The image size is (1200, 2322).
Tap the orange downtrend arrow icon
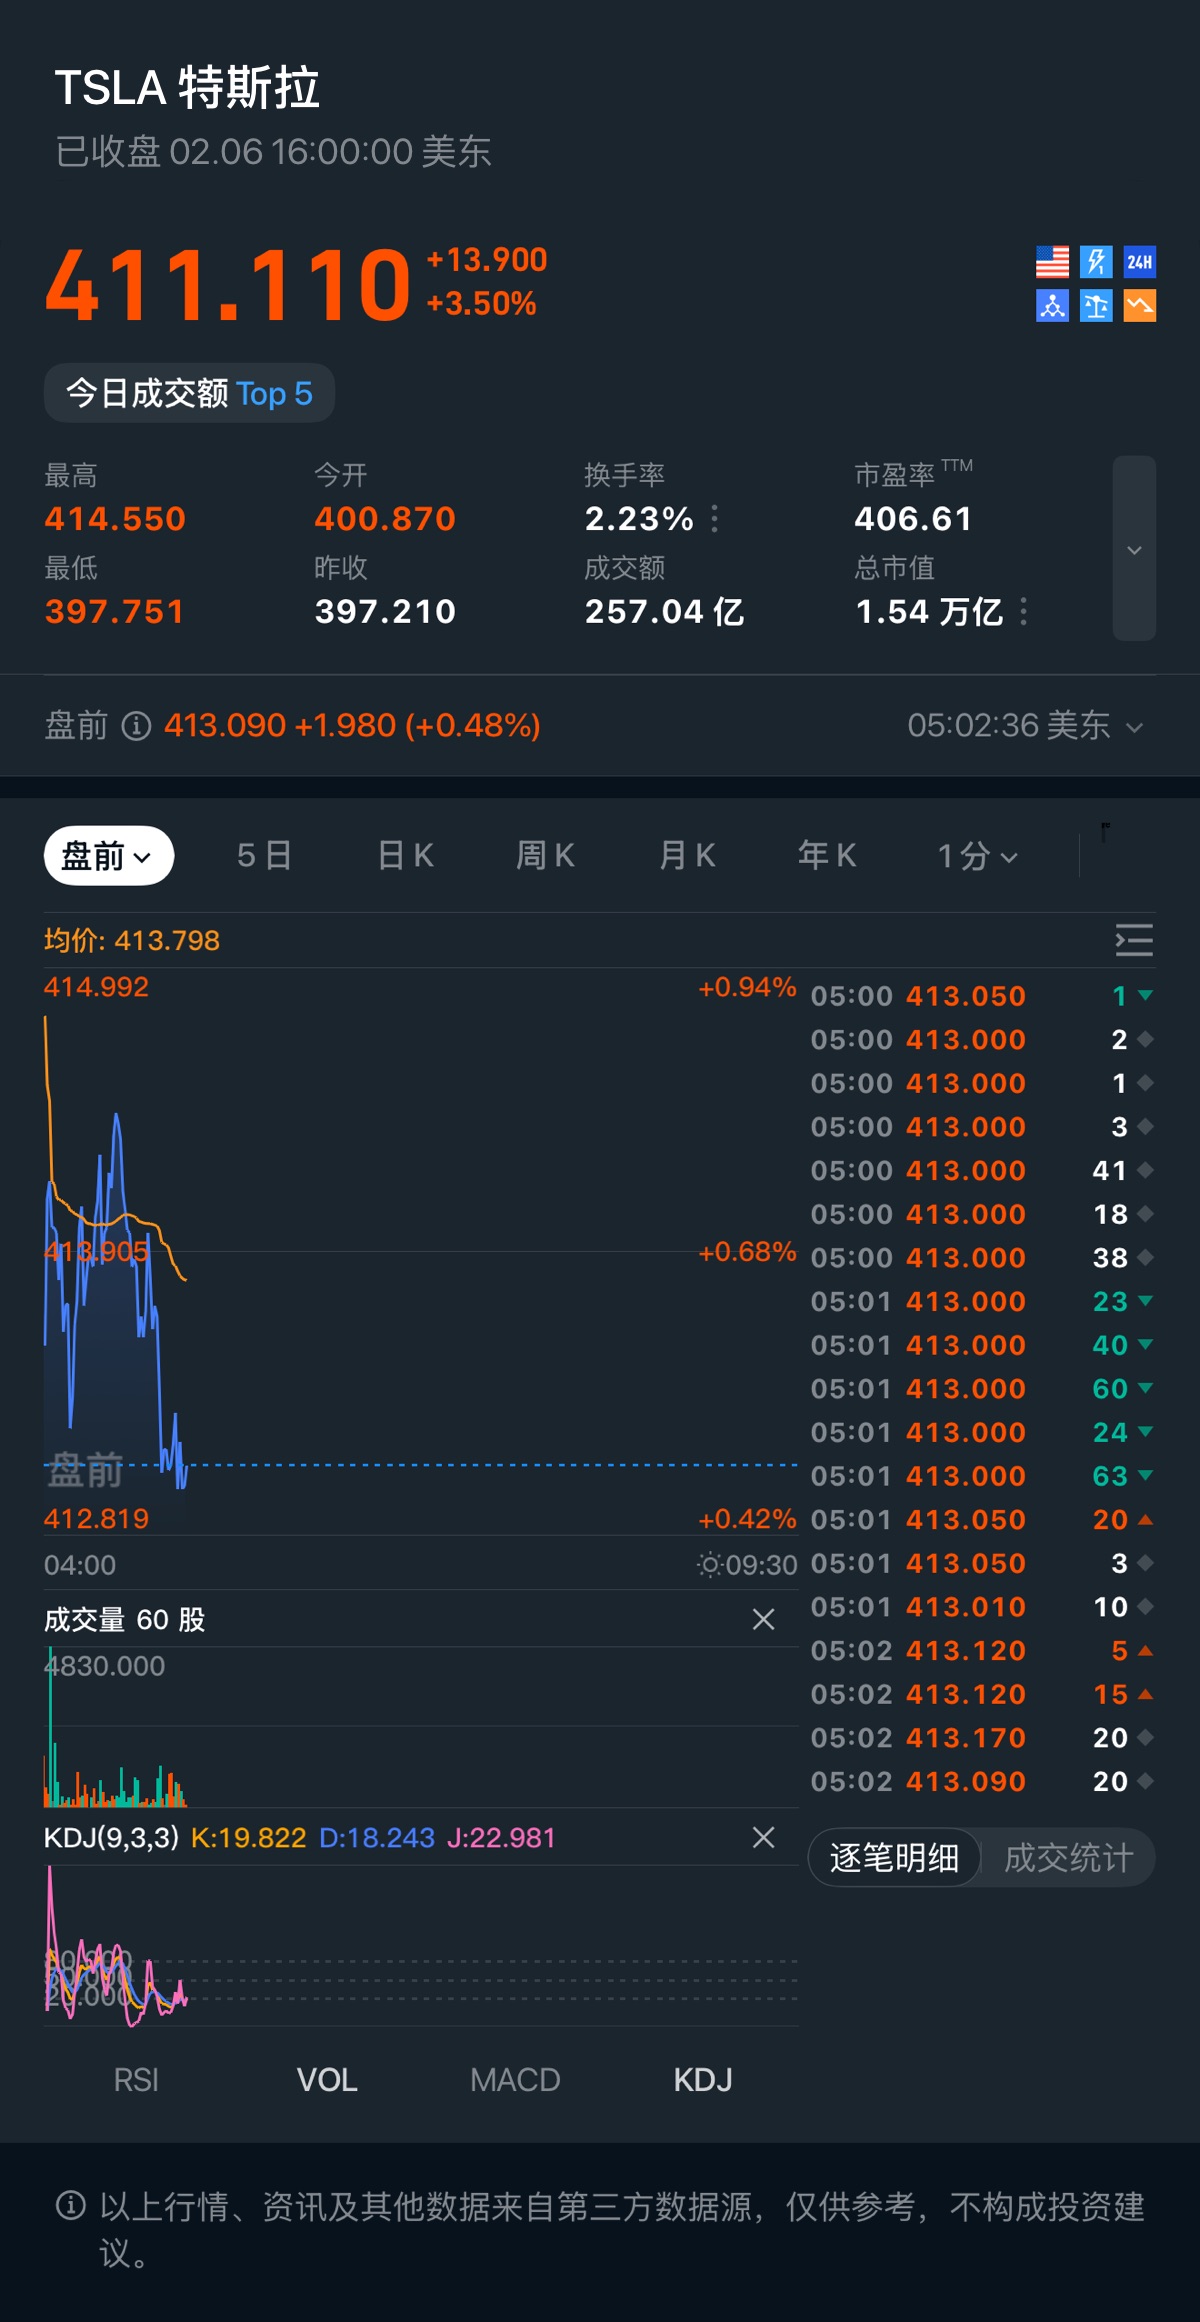tap(1140, 306)
